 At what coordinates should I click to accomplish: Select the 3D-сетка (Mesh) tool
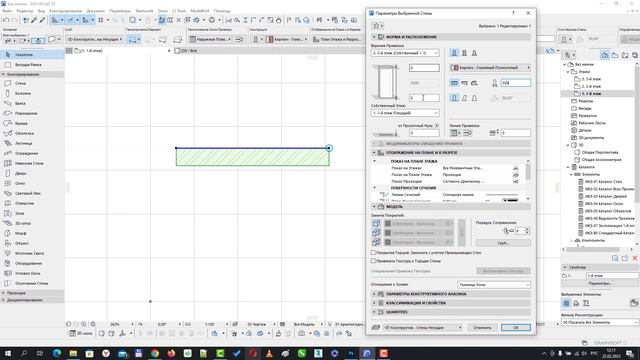click(22, 223)
